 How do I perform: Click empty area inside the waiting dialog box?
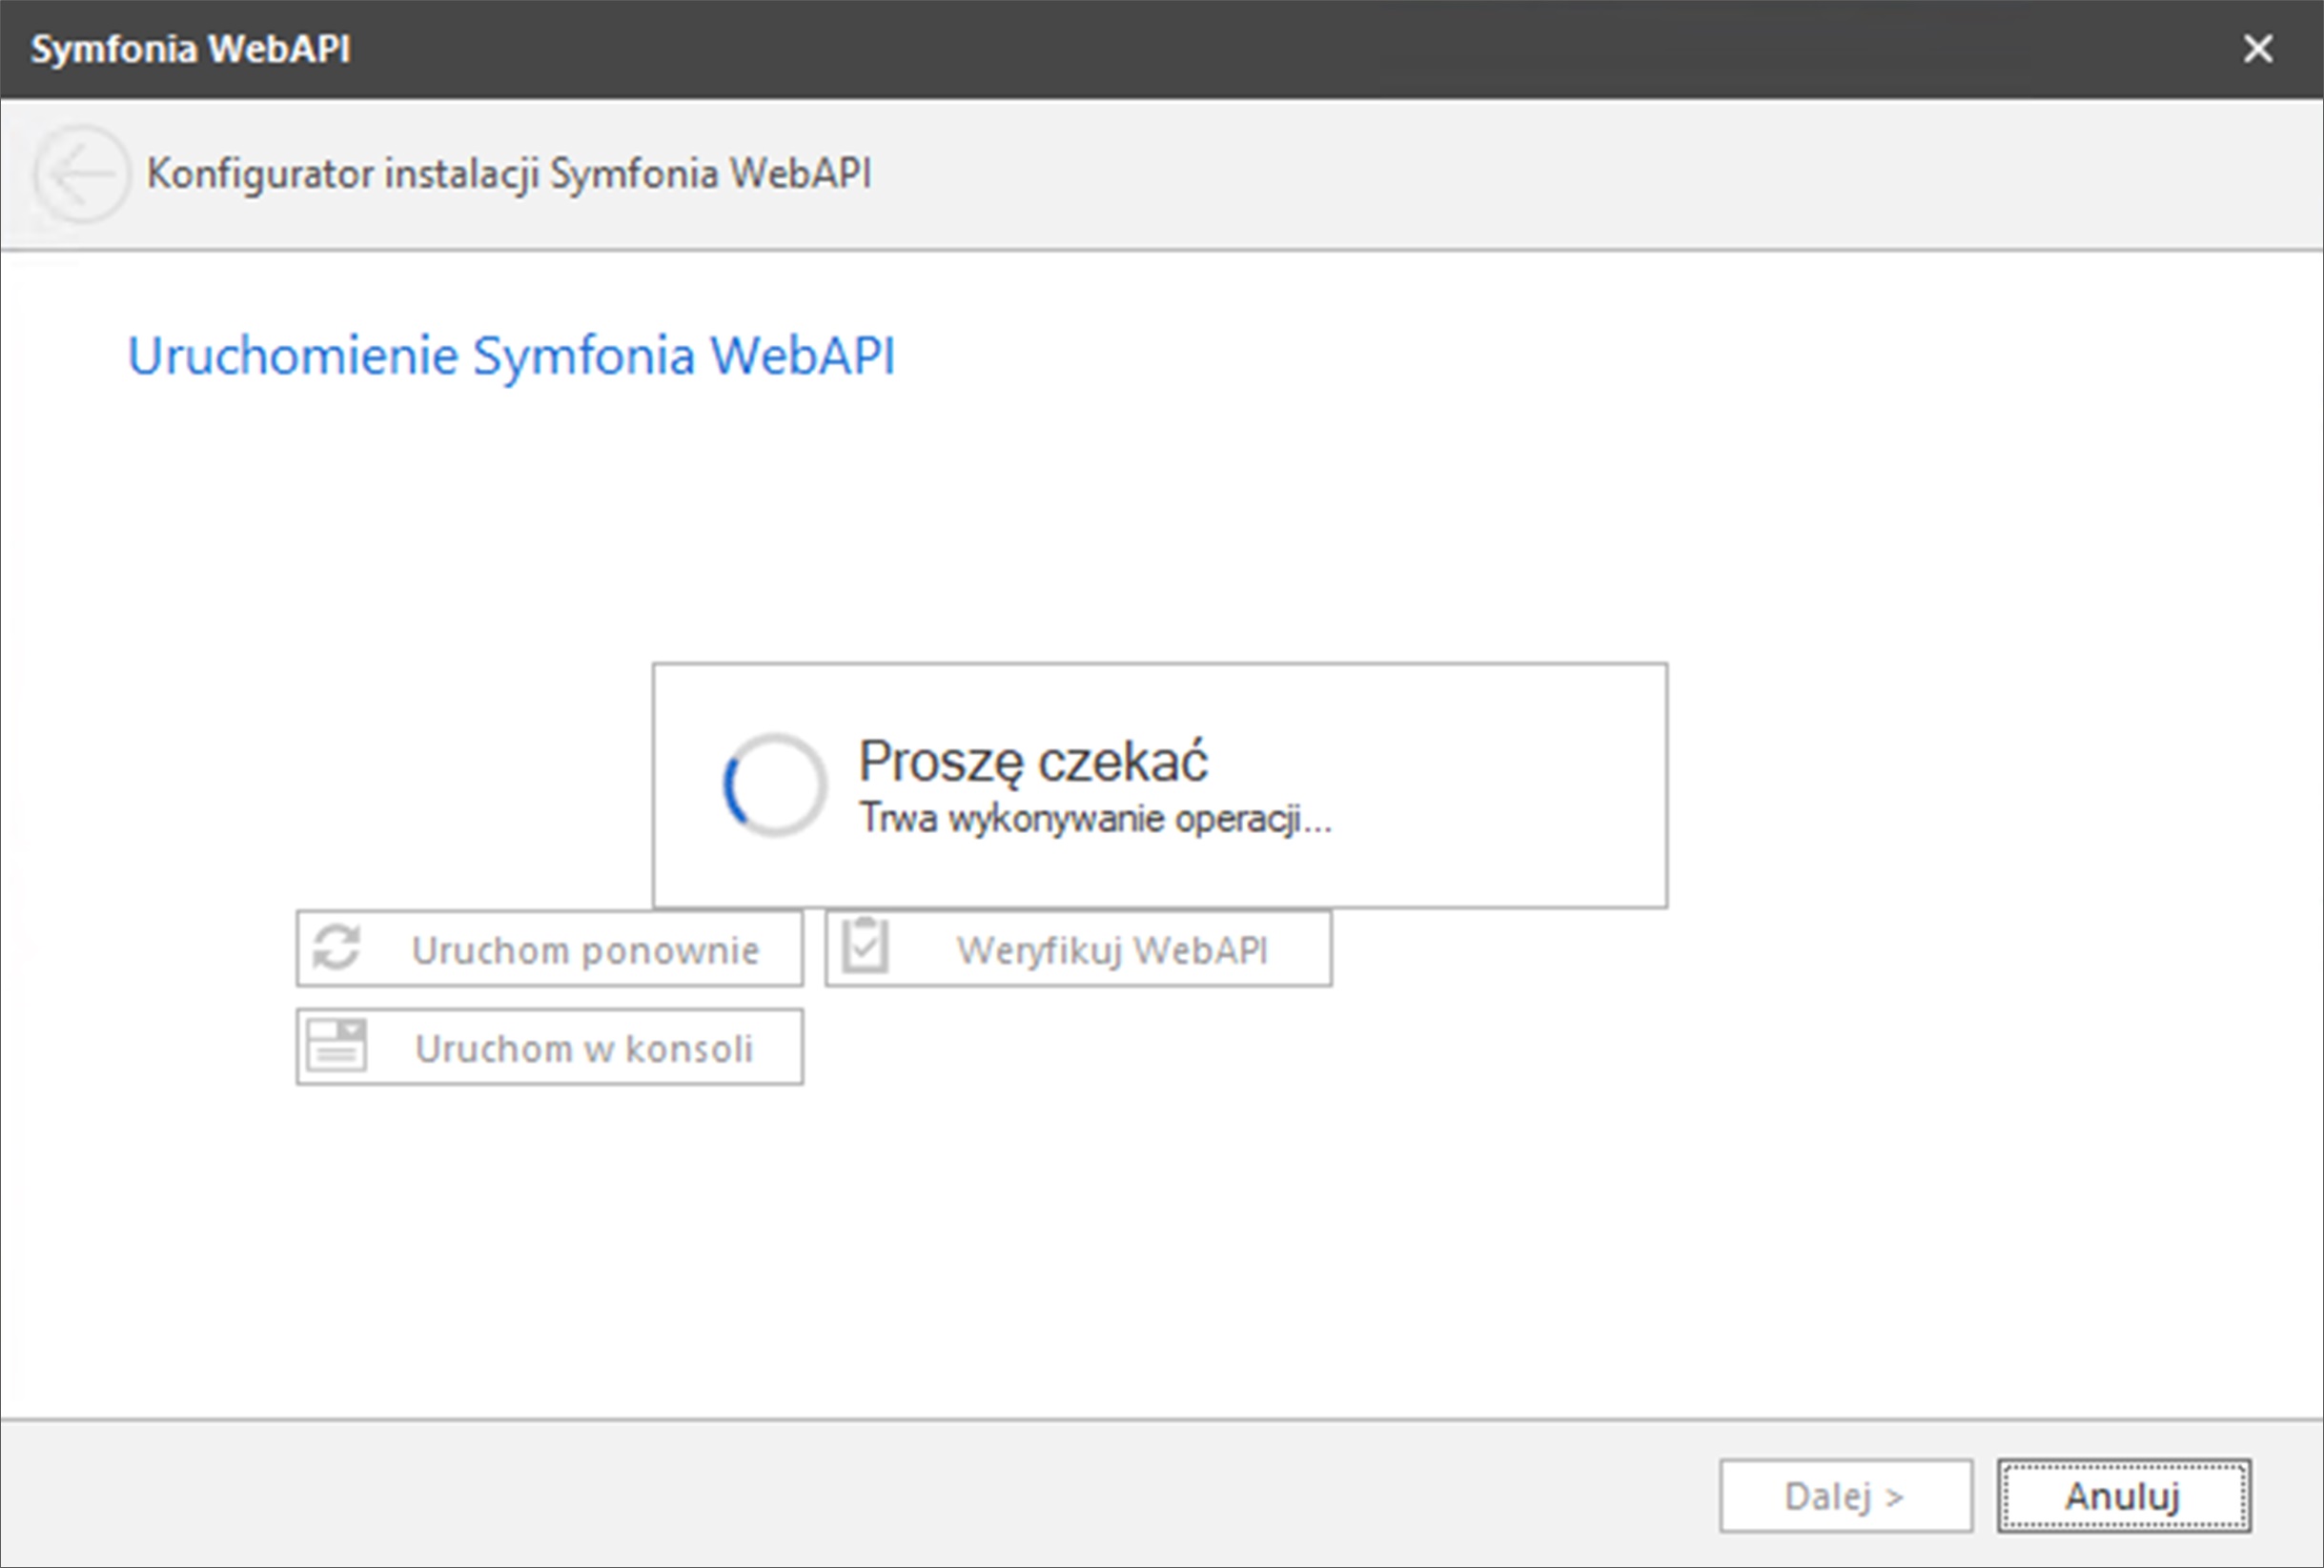(x=1480, y=790)
